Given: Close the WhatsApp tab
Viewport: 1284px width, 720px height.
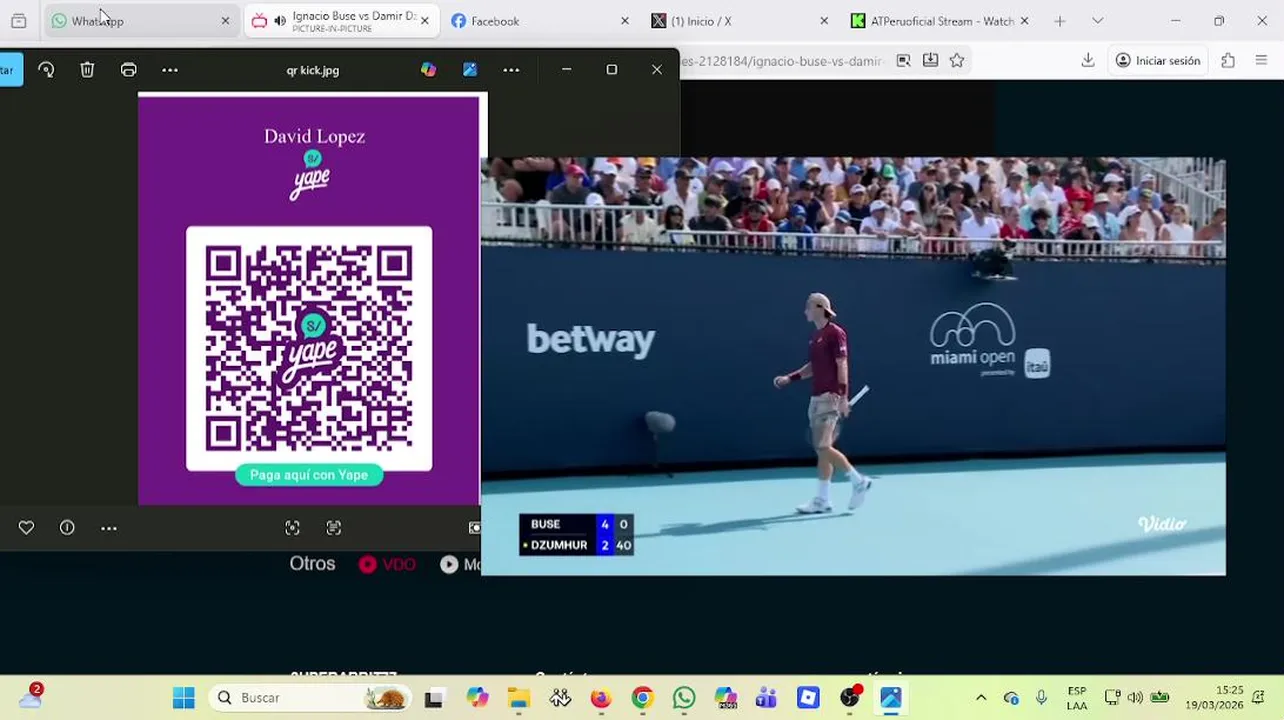Looking at the screenshot, I should (225, 21).
